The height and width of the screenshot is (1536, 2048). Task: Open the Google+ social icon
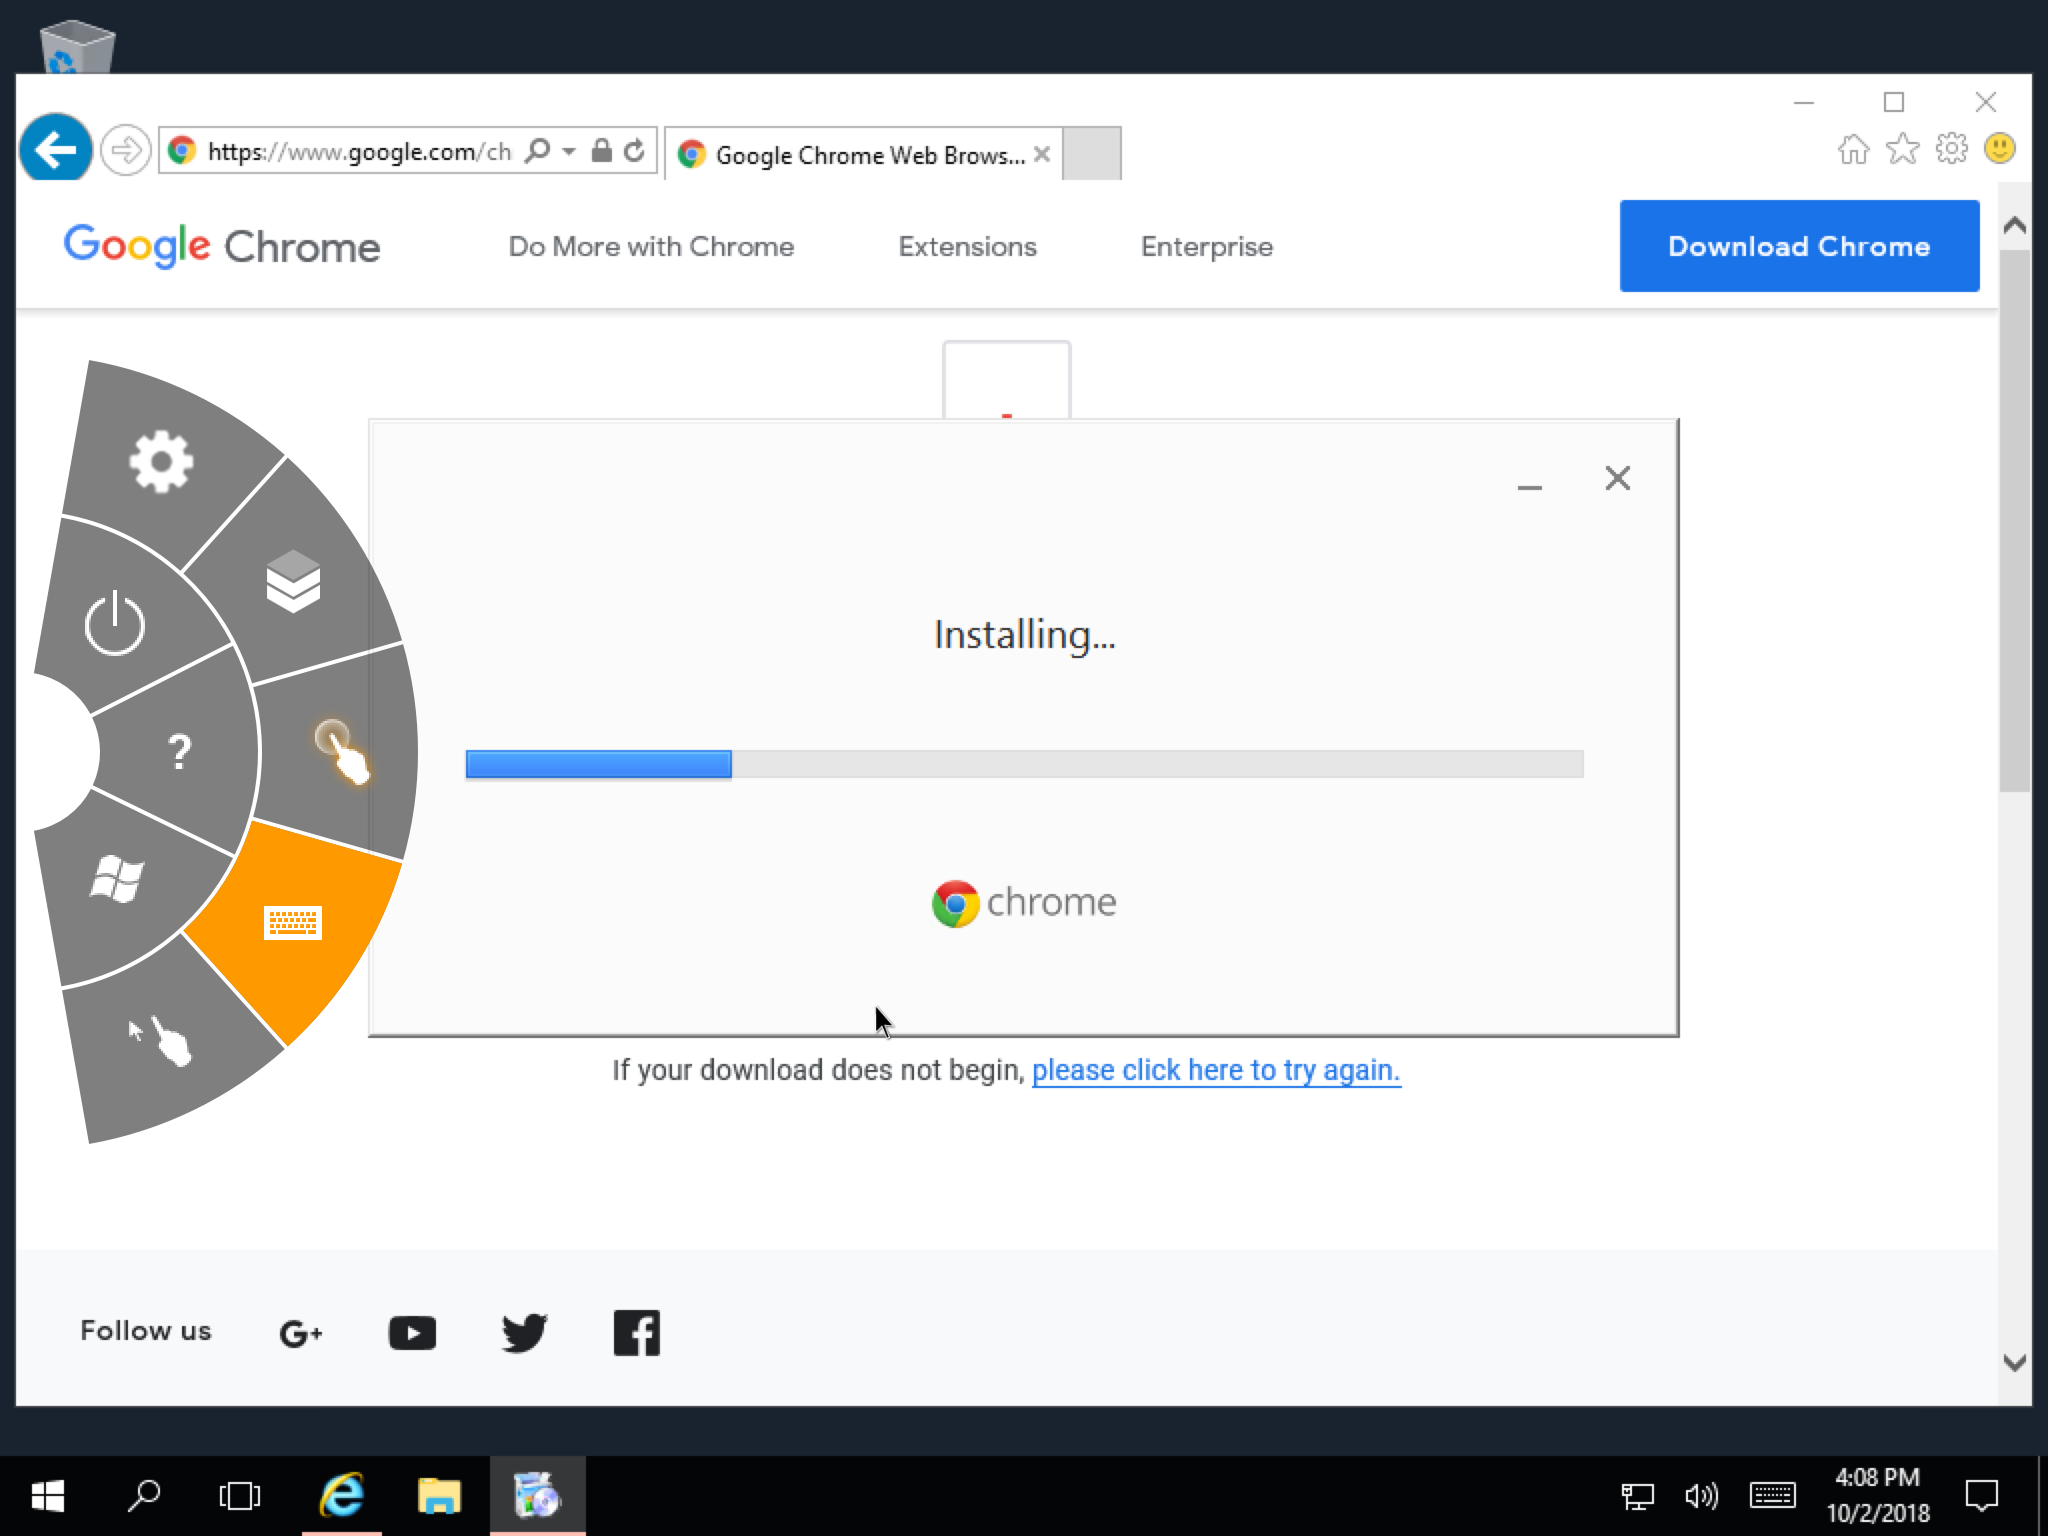[x=300, y=1333]
